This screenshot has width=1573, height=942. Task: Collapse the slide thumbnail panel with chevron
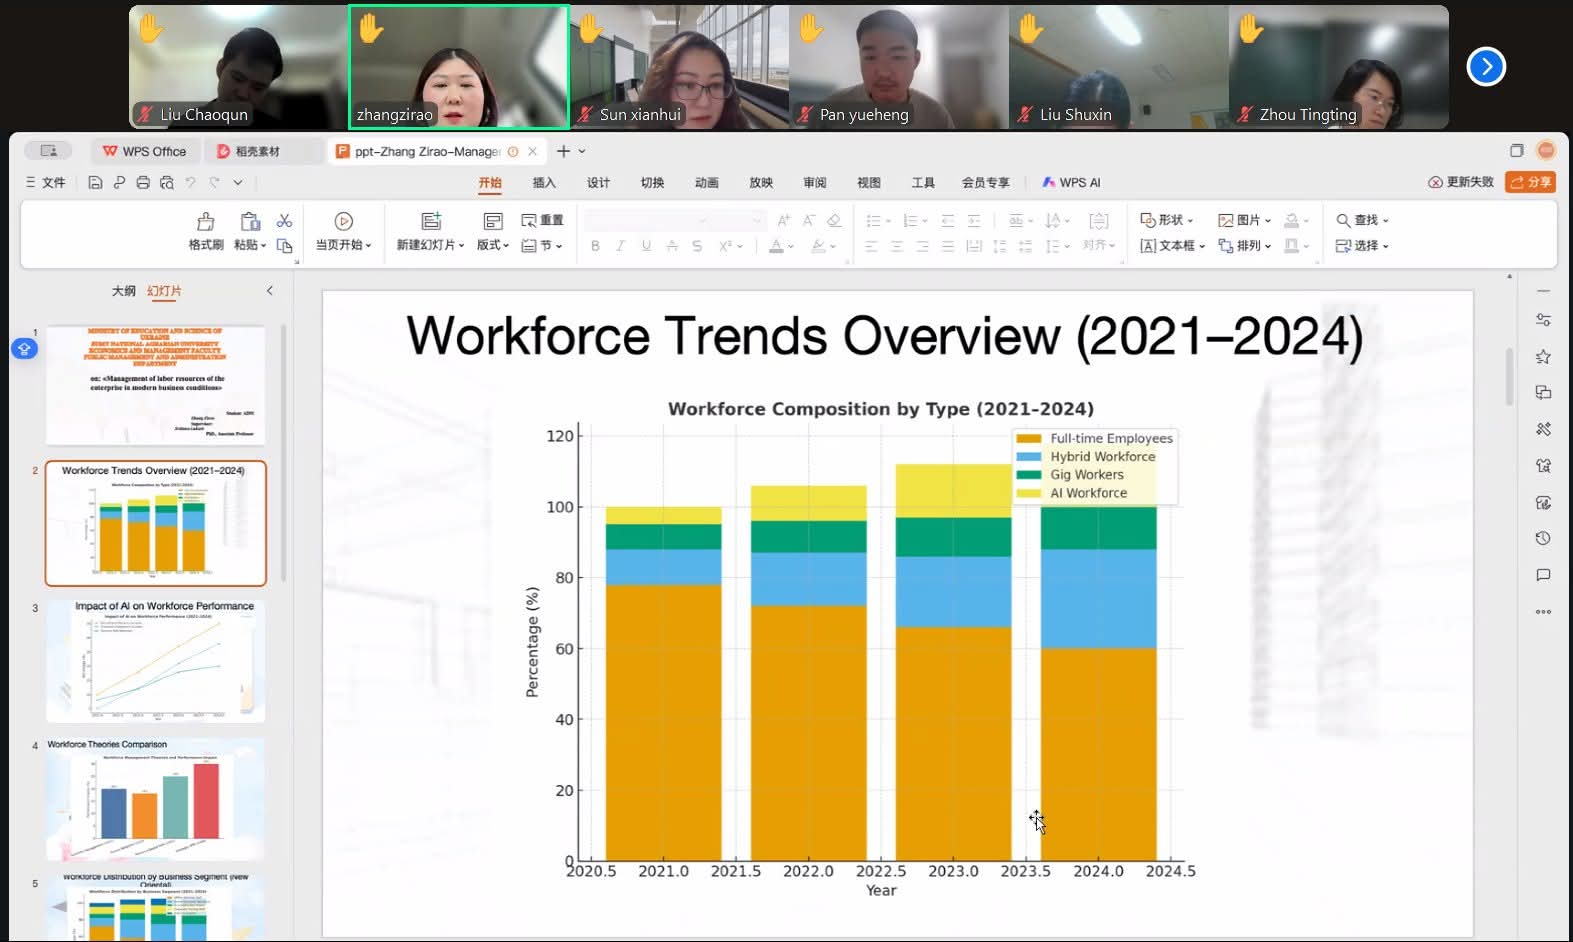pos(269,291)
